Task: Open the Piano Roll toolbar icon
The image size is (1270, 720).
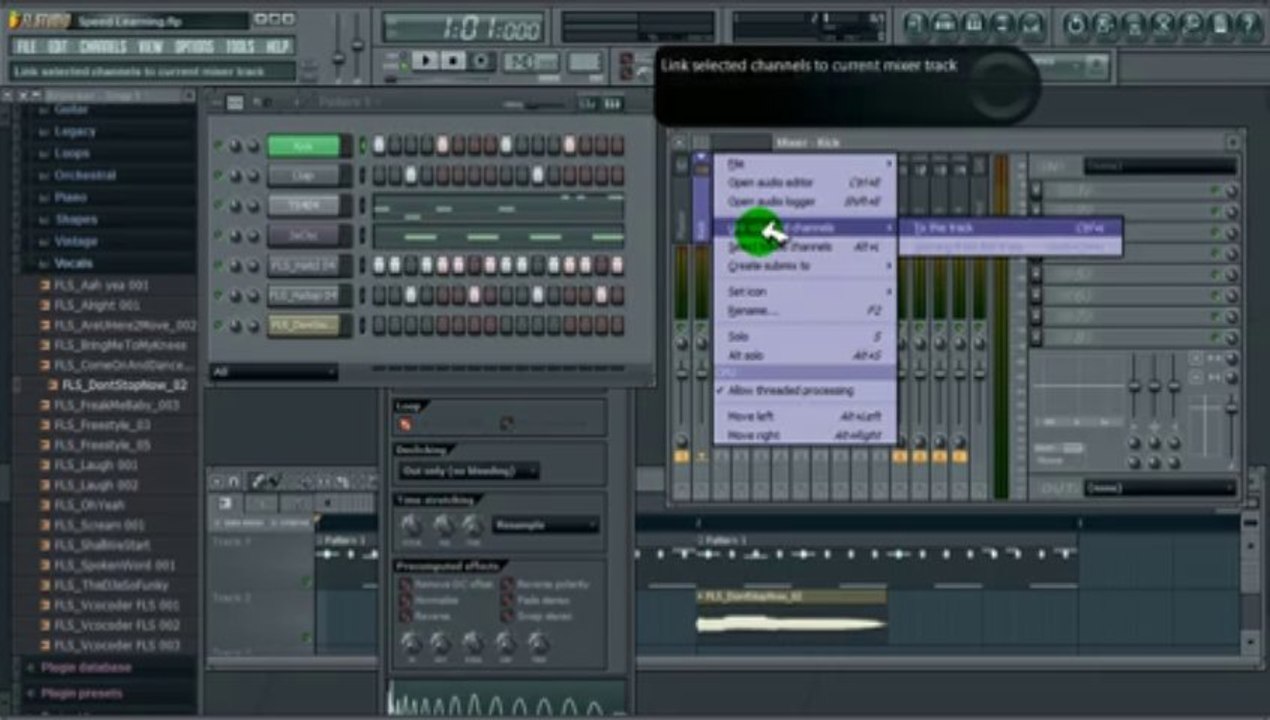Action: click(973, 25)
